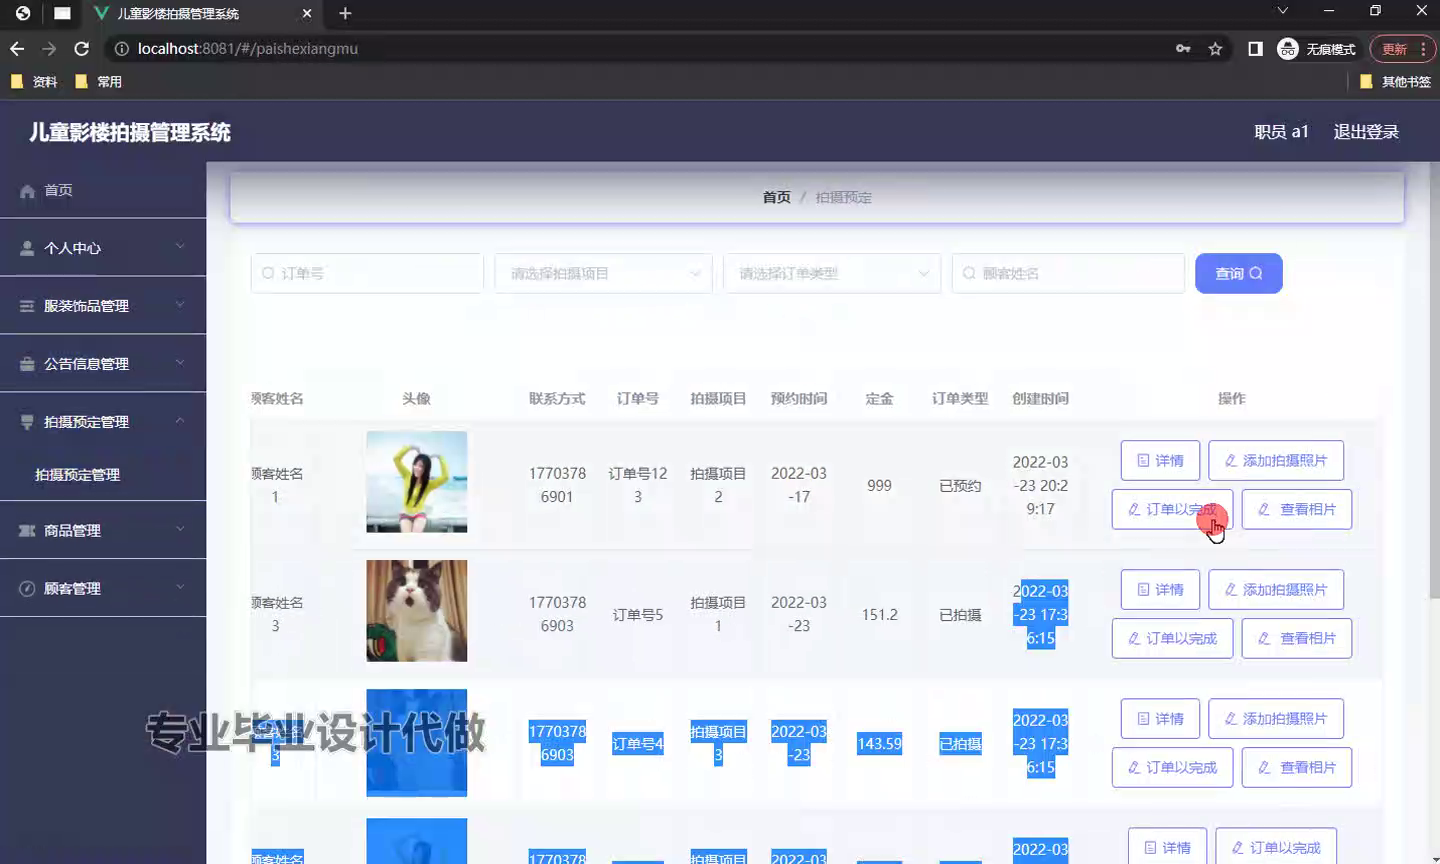Open 详情 for 订单号5 row
Viewport: 1440px width, 864px height.
pos(1160,589)
